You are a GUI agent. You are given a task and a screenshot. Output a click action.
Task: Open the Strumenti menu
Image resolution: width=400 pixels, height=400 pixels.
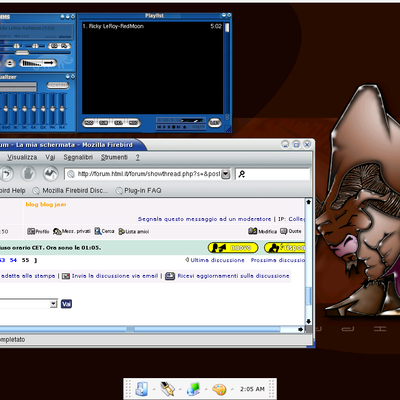(x=114, y=157)
